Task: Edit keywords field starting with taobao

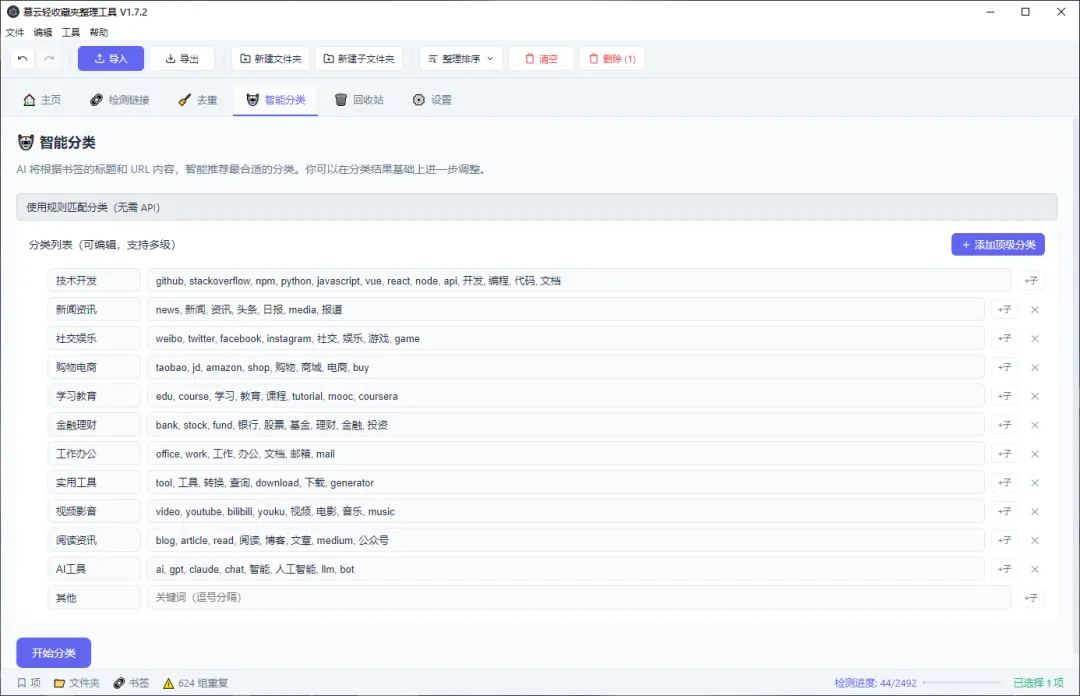Action: (565, 367)
